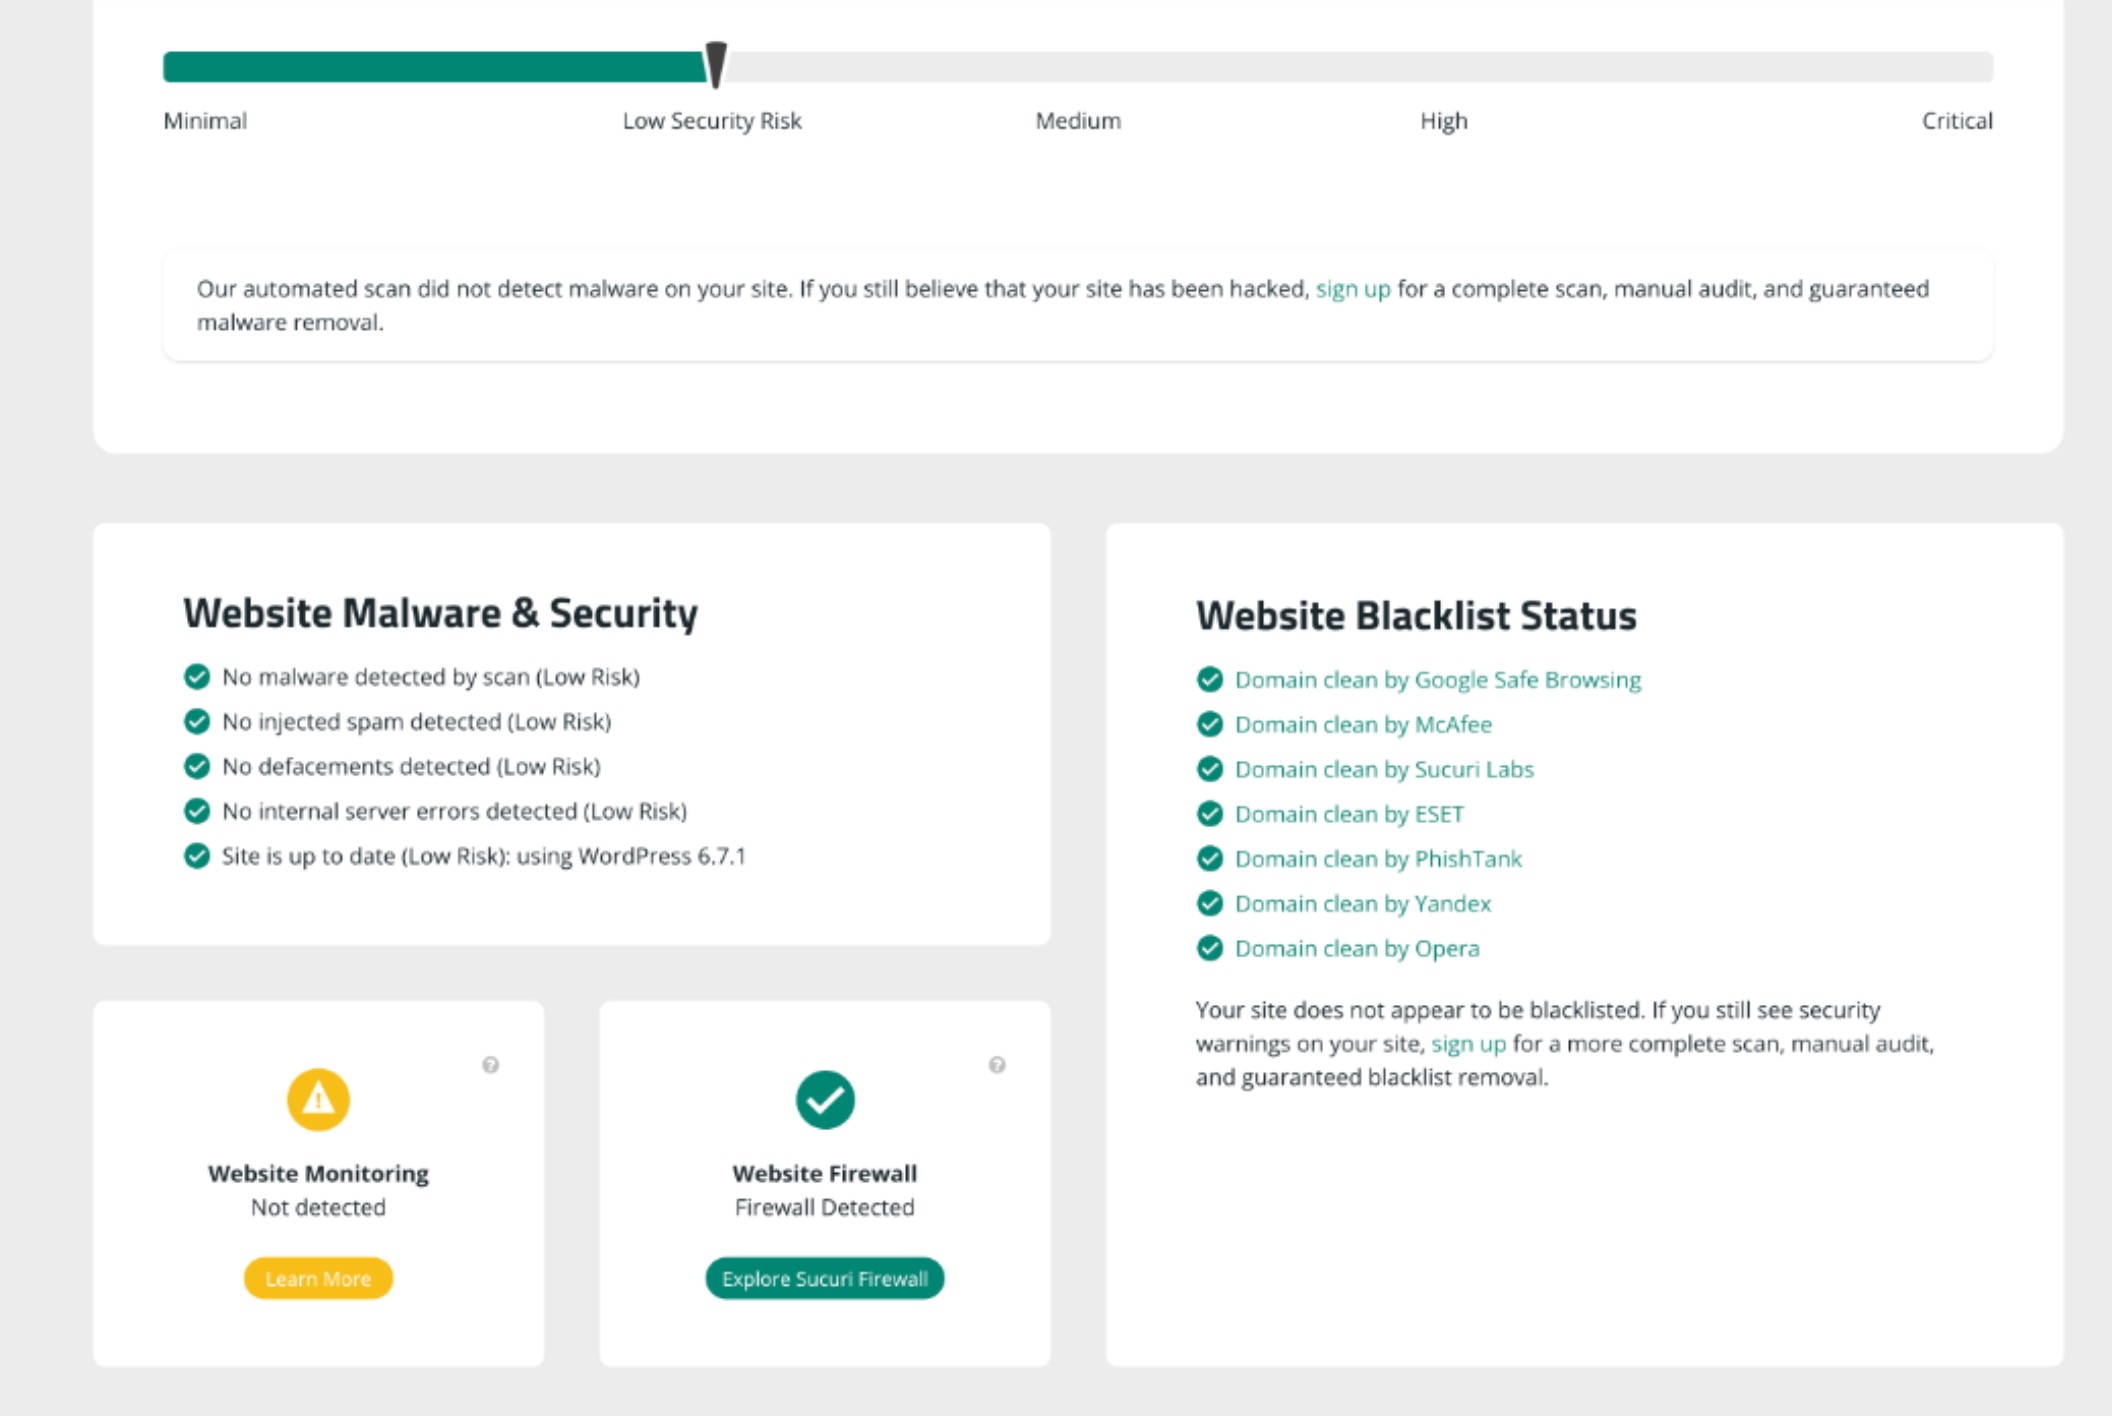This screenshot has height=1416, width=2112.
Task: Click the green checkmark icon above Website Firewall
Action: (825, 1100)
